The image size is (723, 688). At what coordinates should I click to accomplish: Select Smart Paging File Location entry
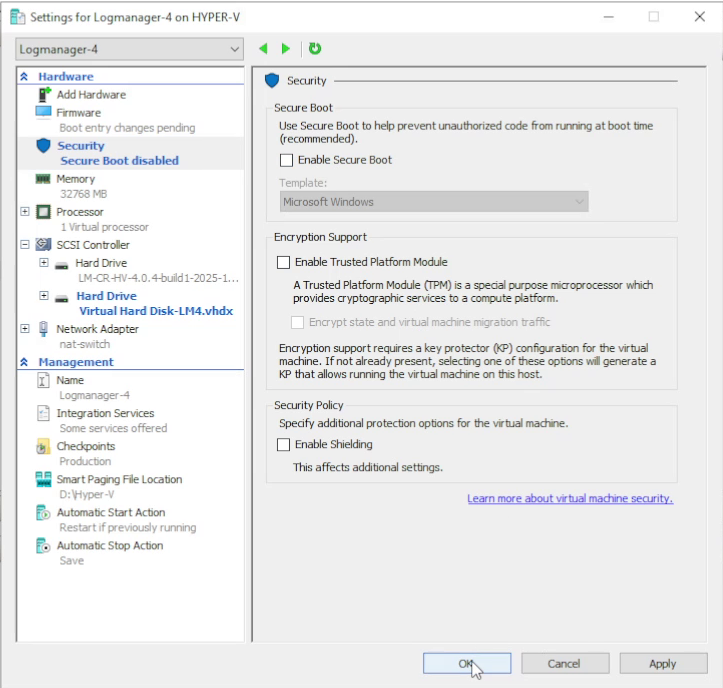tap(119, 480)
